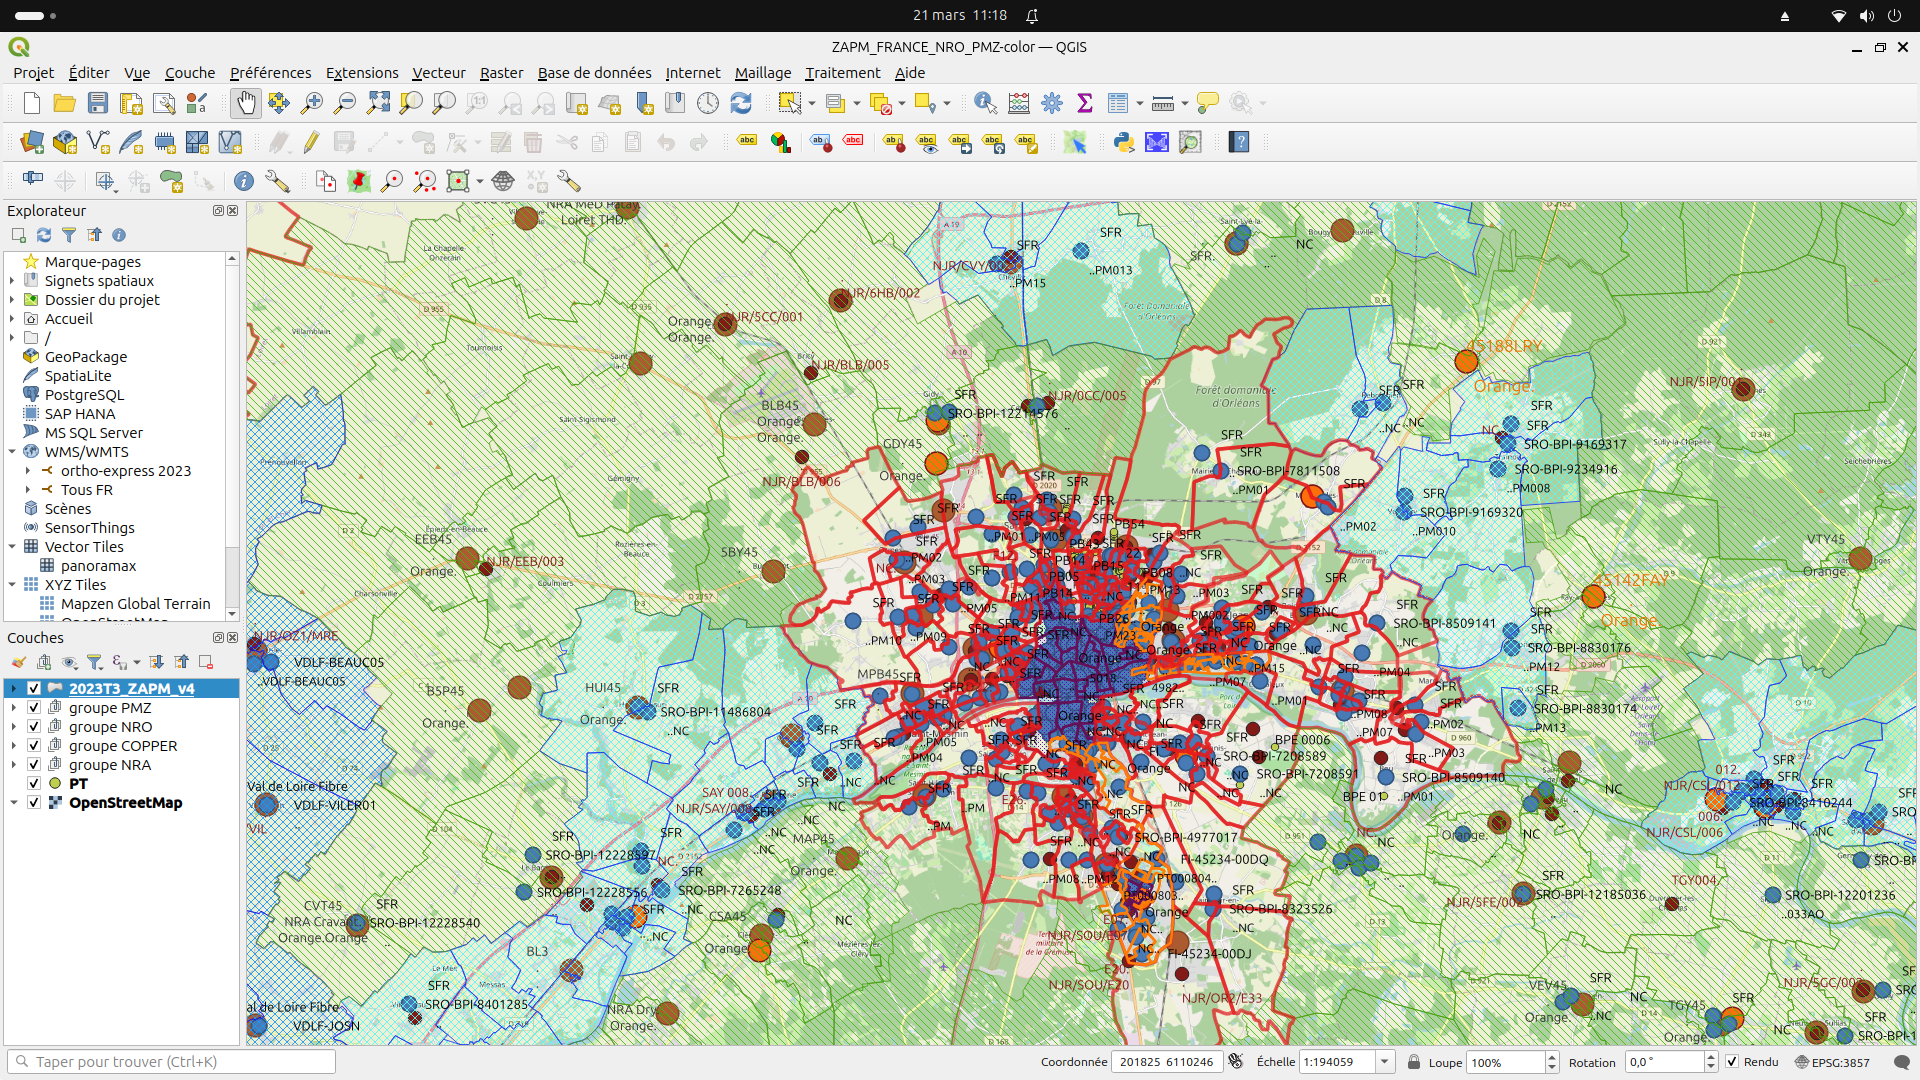Show statistical summary with the Sigma icon
This screenshot has width=1920, height=1080.
click(x=1085, y=103)
